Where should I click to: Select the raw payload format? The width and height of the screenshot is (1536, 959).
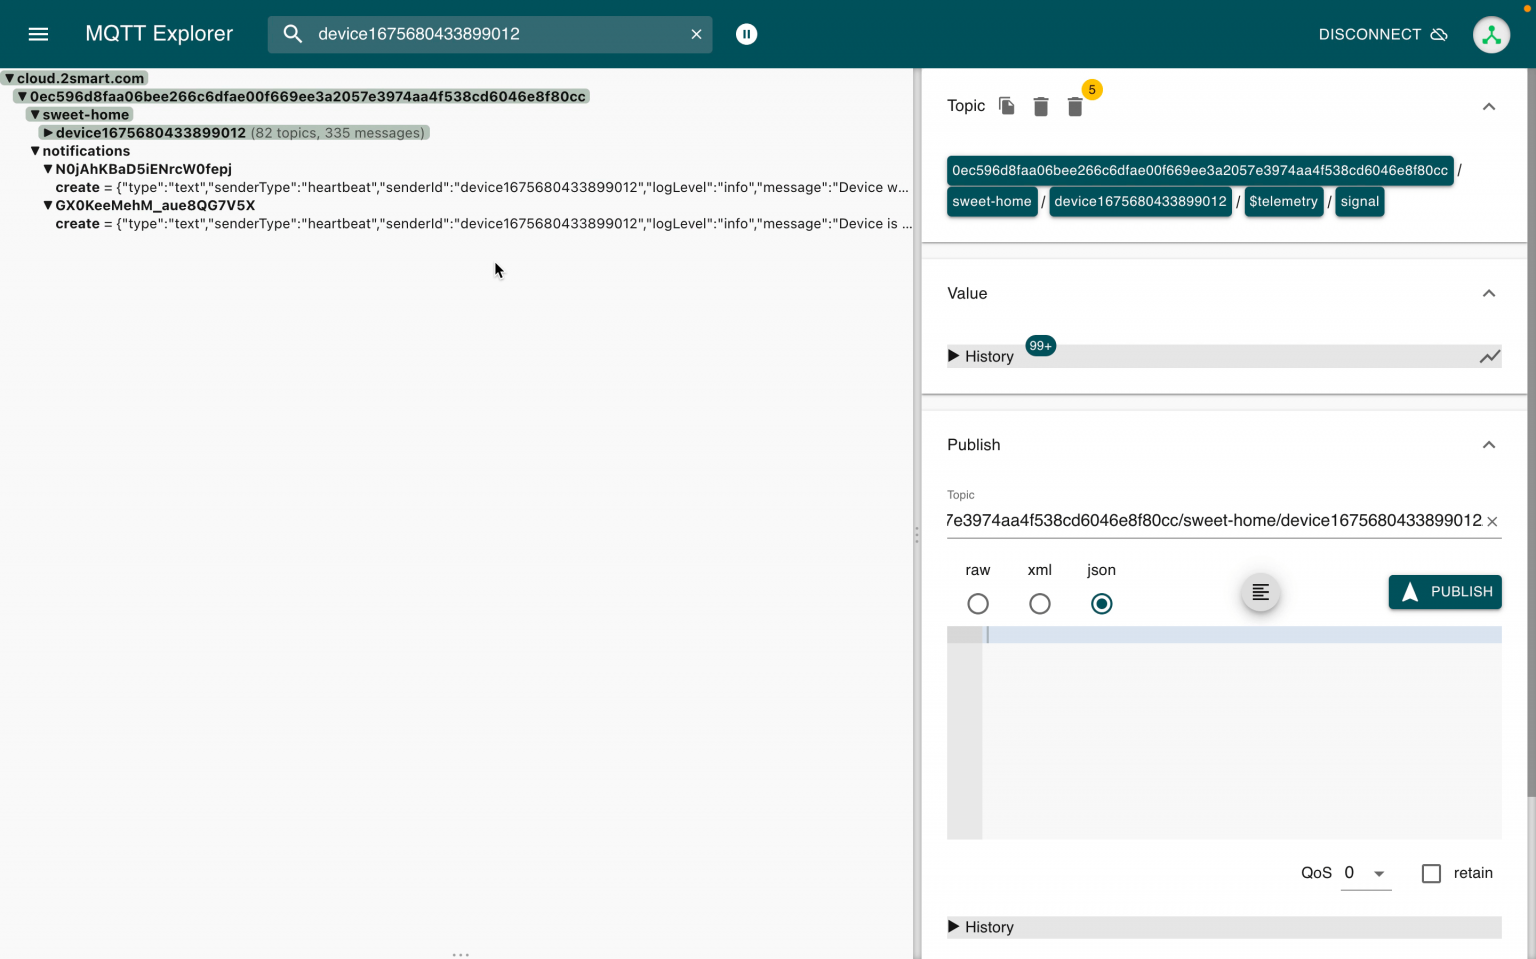[977, 603]
